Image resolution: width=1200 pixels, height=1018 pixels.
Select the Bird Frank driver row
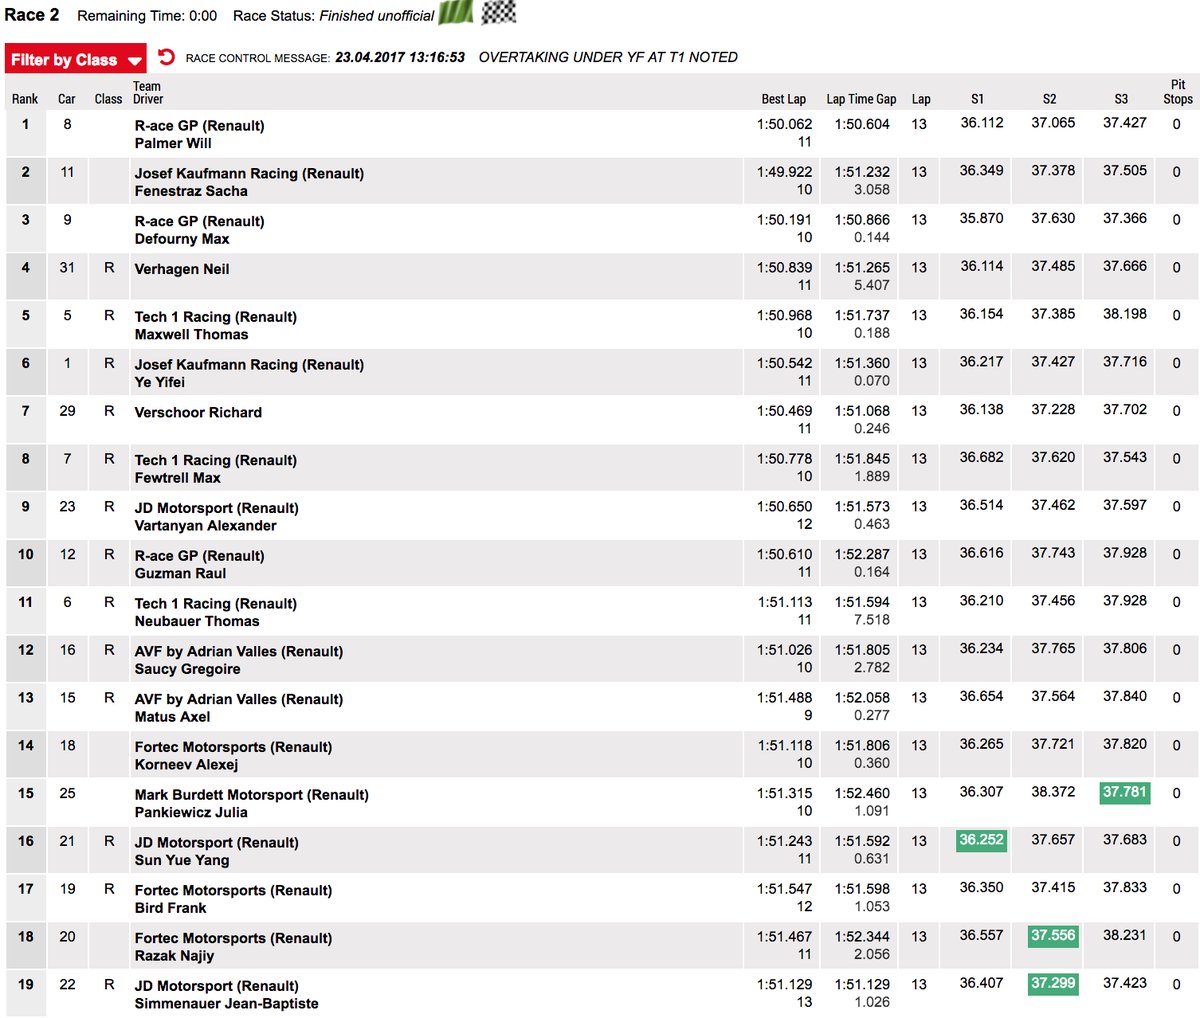point(600,898)
